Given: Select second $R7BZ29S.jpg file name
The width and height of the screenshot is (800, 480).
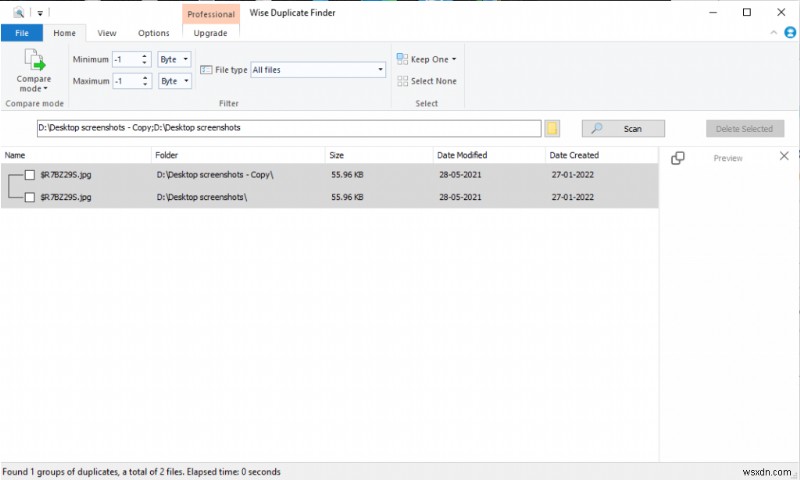Looking at the screenshot, I should pyautogui.click(x=66, y=197).
